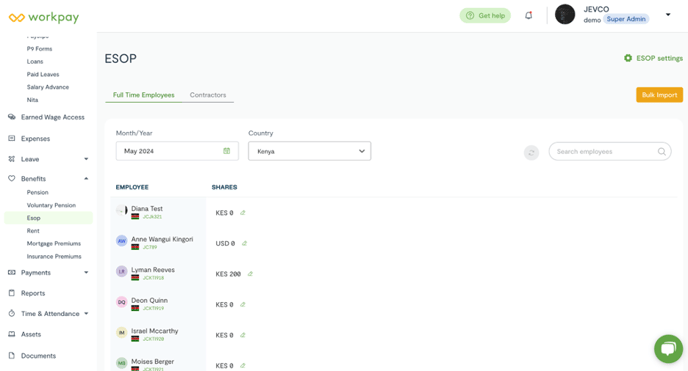
Task: Click the Get help button
Action: (485, 15)
